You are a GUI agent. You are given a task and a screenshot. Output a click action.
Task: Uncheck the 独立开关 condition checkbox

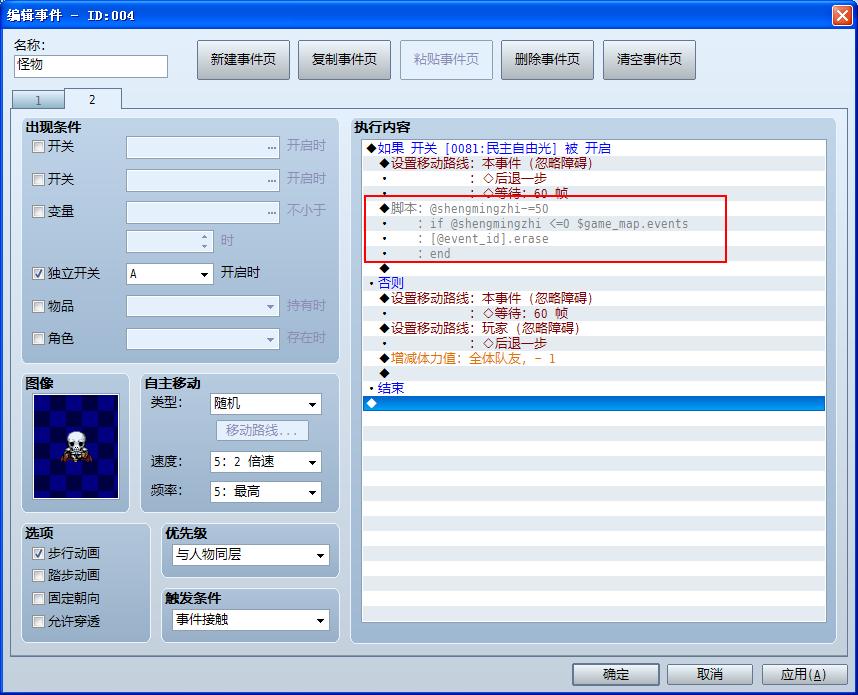(38, 273)
